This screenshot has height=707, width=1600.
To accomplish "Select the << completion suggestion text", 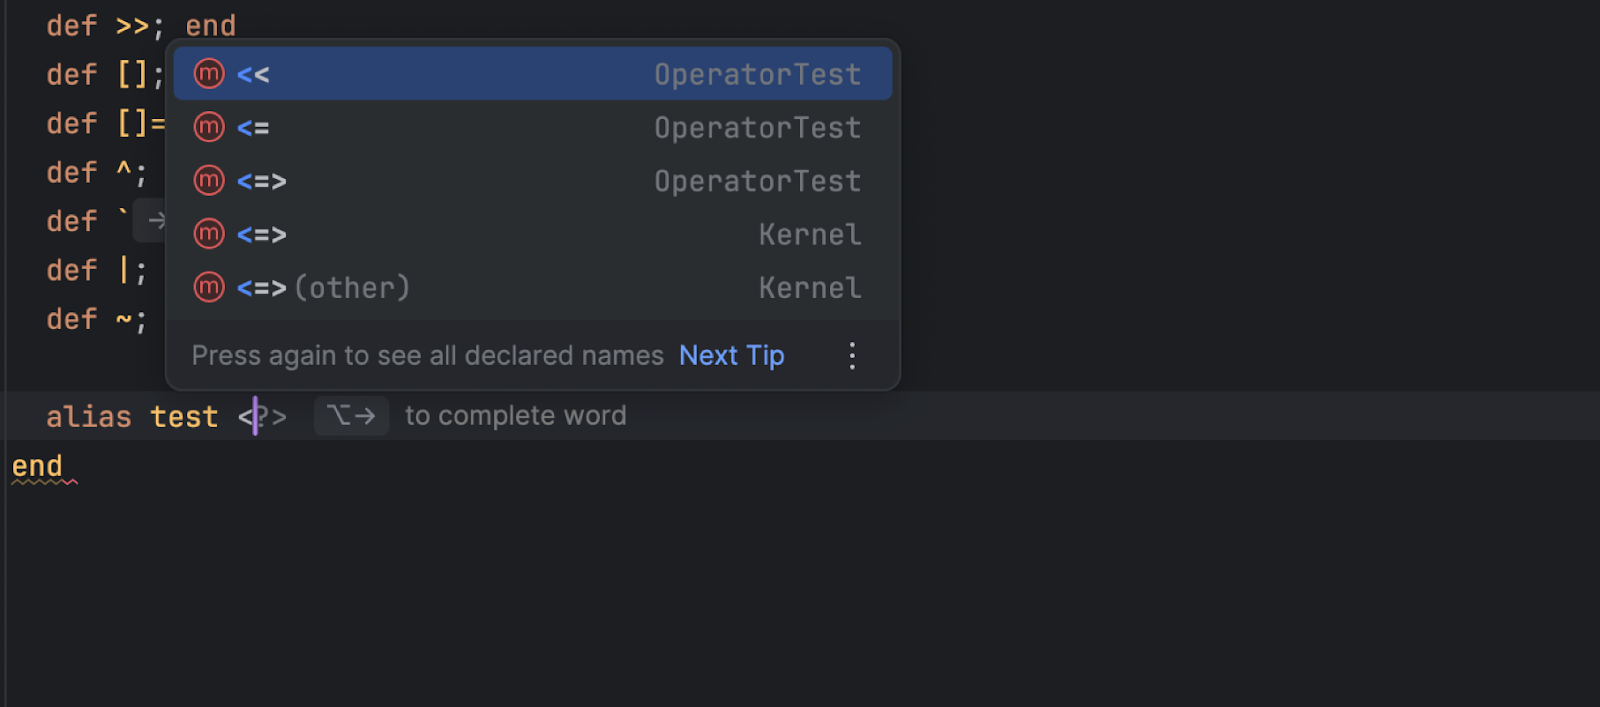I will tap(253, 75).
